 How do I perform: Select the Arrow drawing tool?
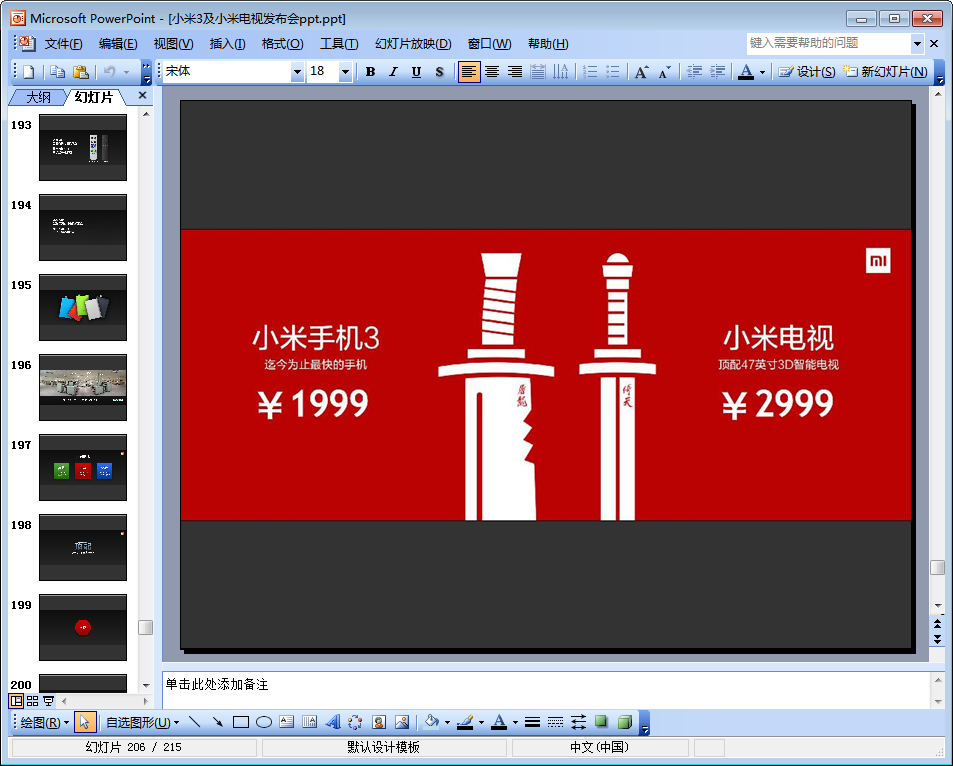click(218, 722)
